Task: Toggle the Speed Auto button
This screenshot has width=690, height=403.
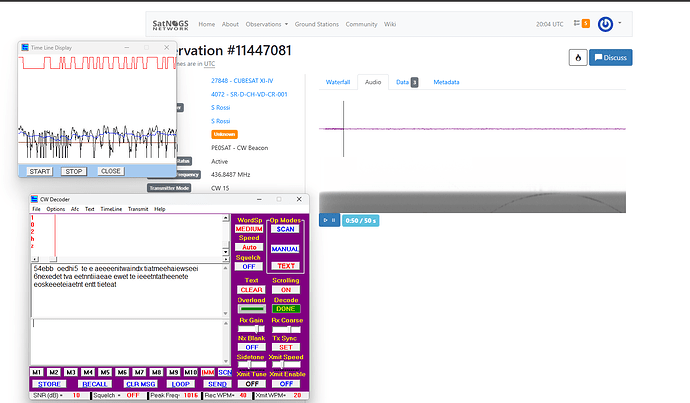Action: click(249, 247)
